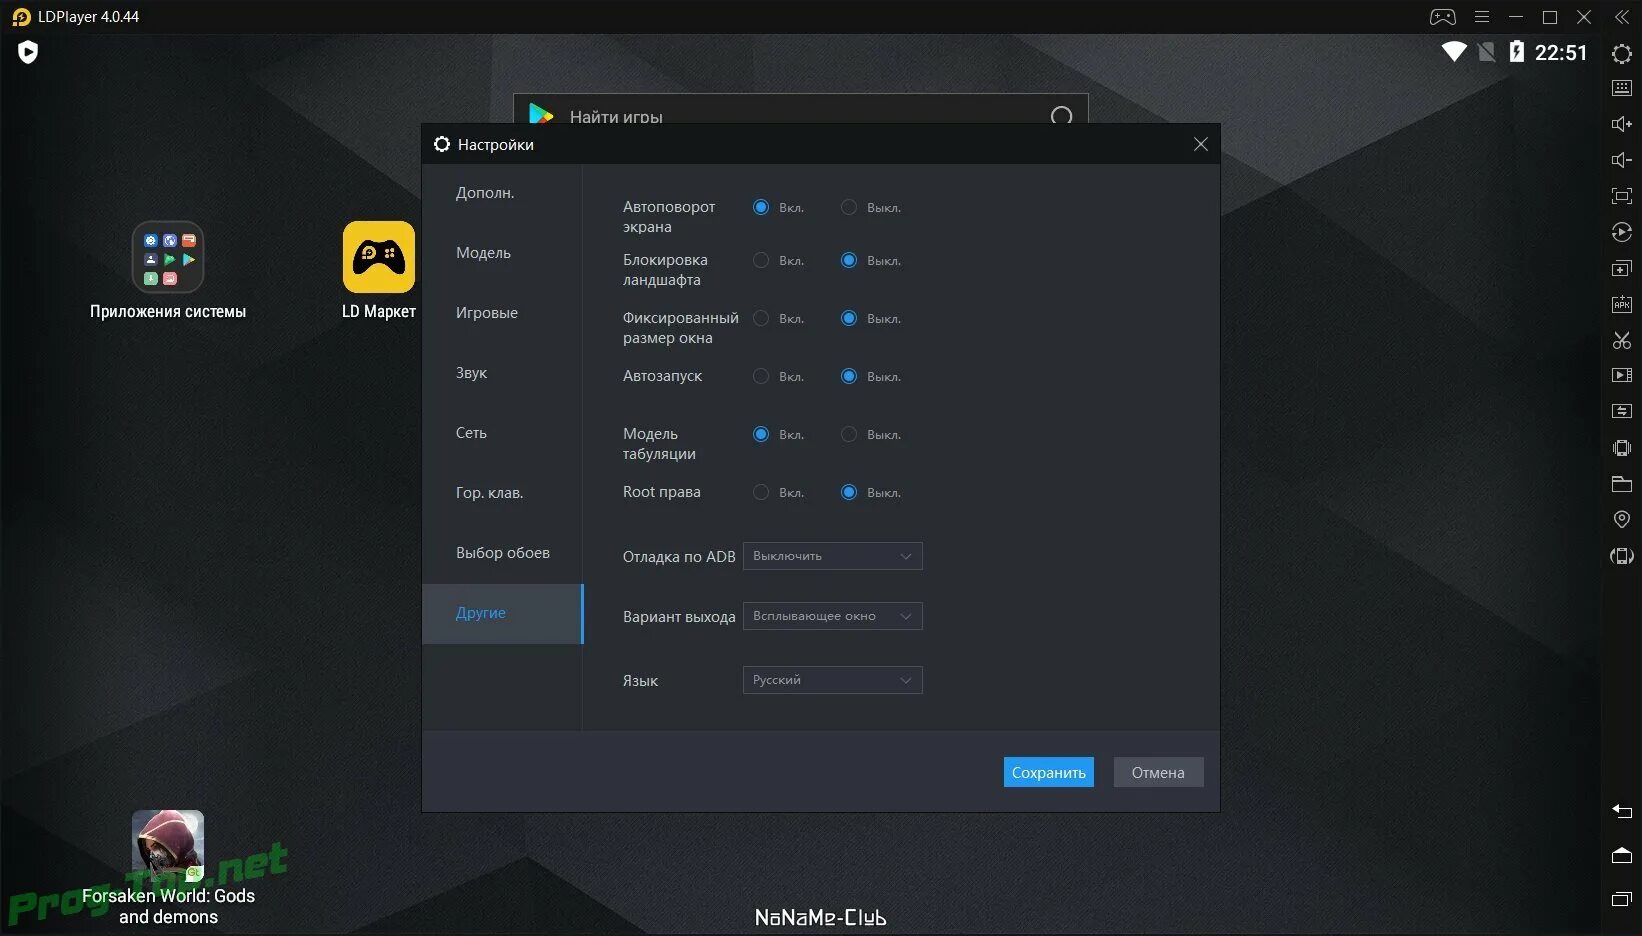The width and height of the screenshot is (1642, 936).
Task: Collapse the right sidebar with double chevron
Action: click(1622, 17)
